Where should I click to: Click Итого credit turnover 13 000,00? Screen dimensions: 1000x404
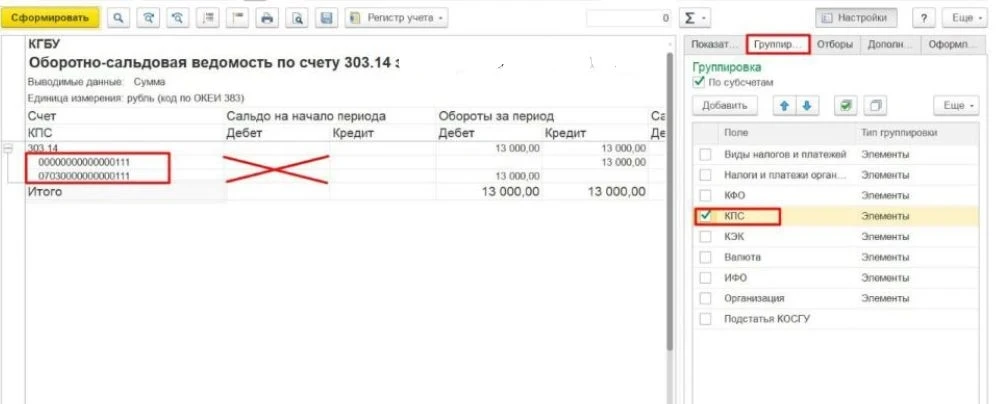616,191
